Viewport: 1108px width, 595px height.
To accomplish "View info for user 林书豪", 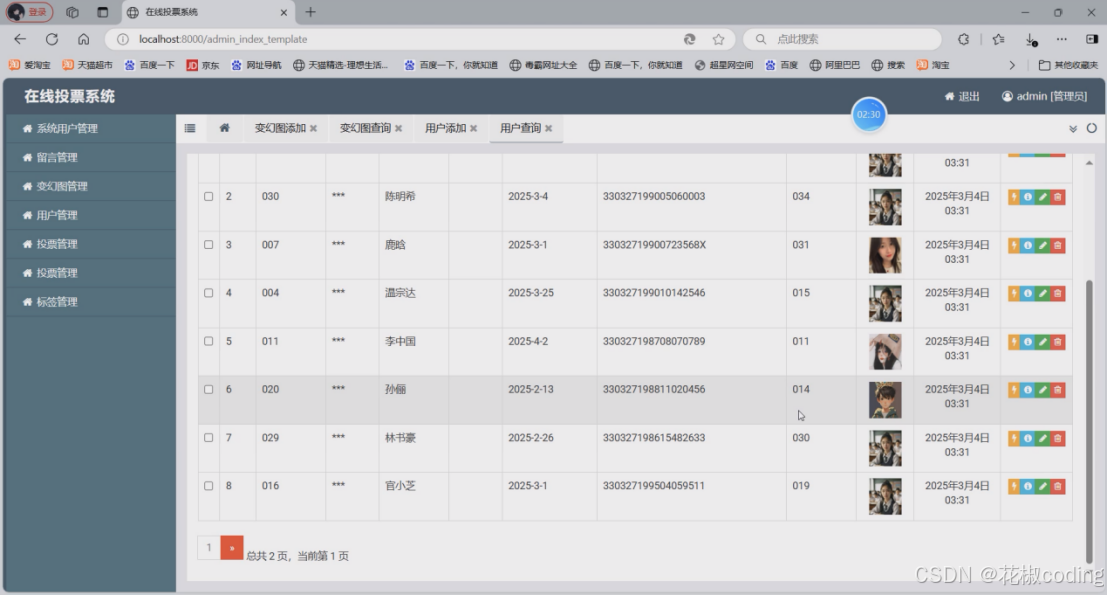I will pos(1028,439).
